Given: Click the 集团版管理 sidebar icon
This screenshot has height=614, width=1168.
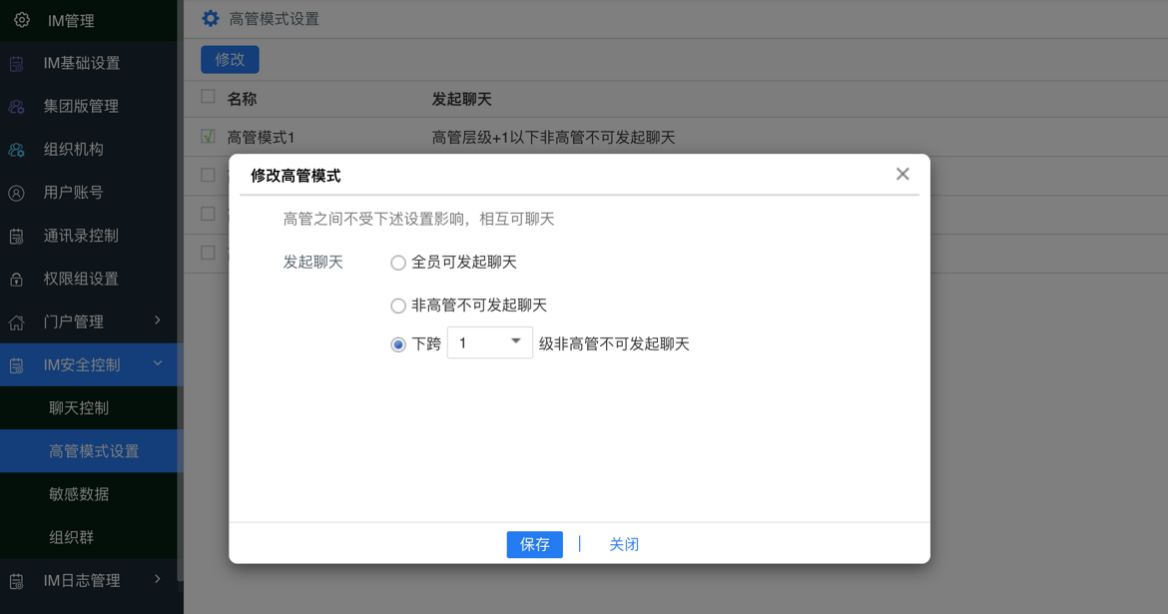Looking at the screenshot, I should point(16,107).
